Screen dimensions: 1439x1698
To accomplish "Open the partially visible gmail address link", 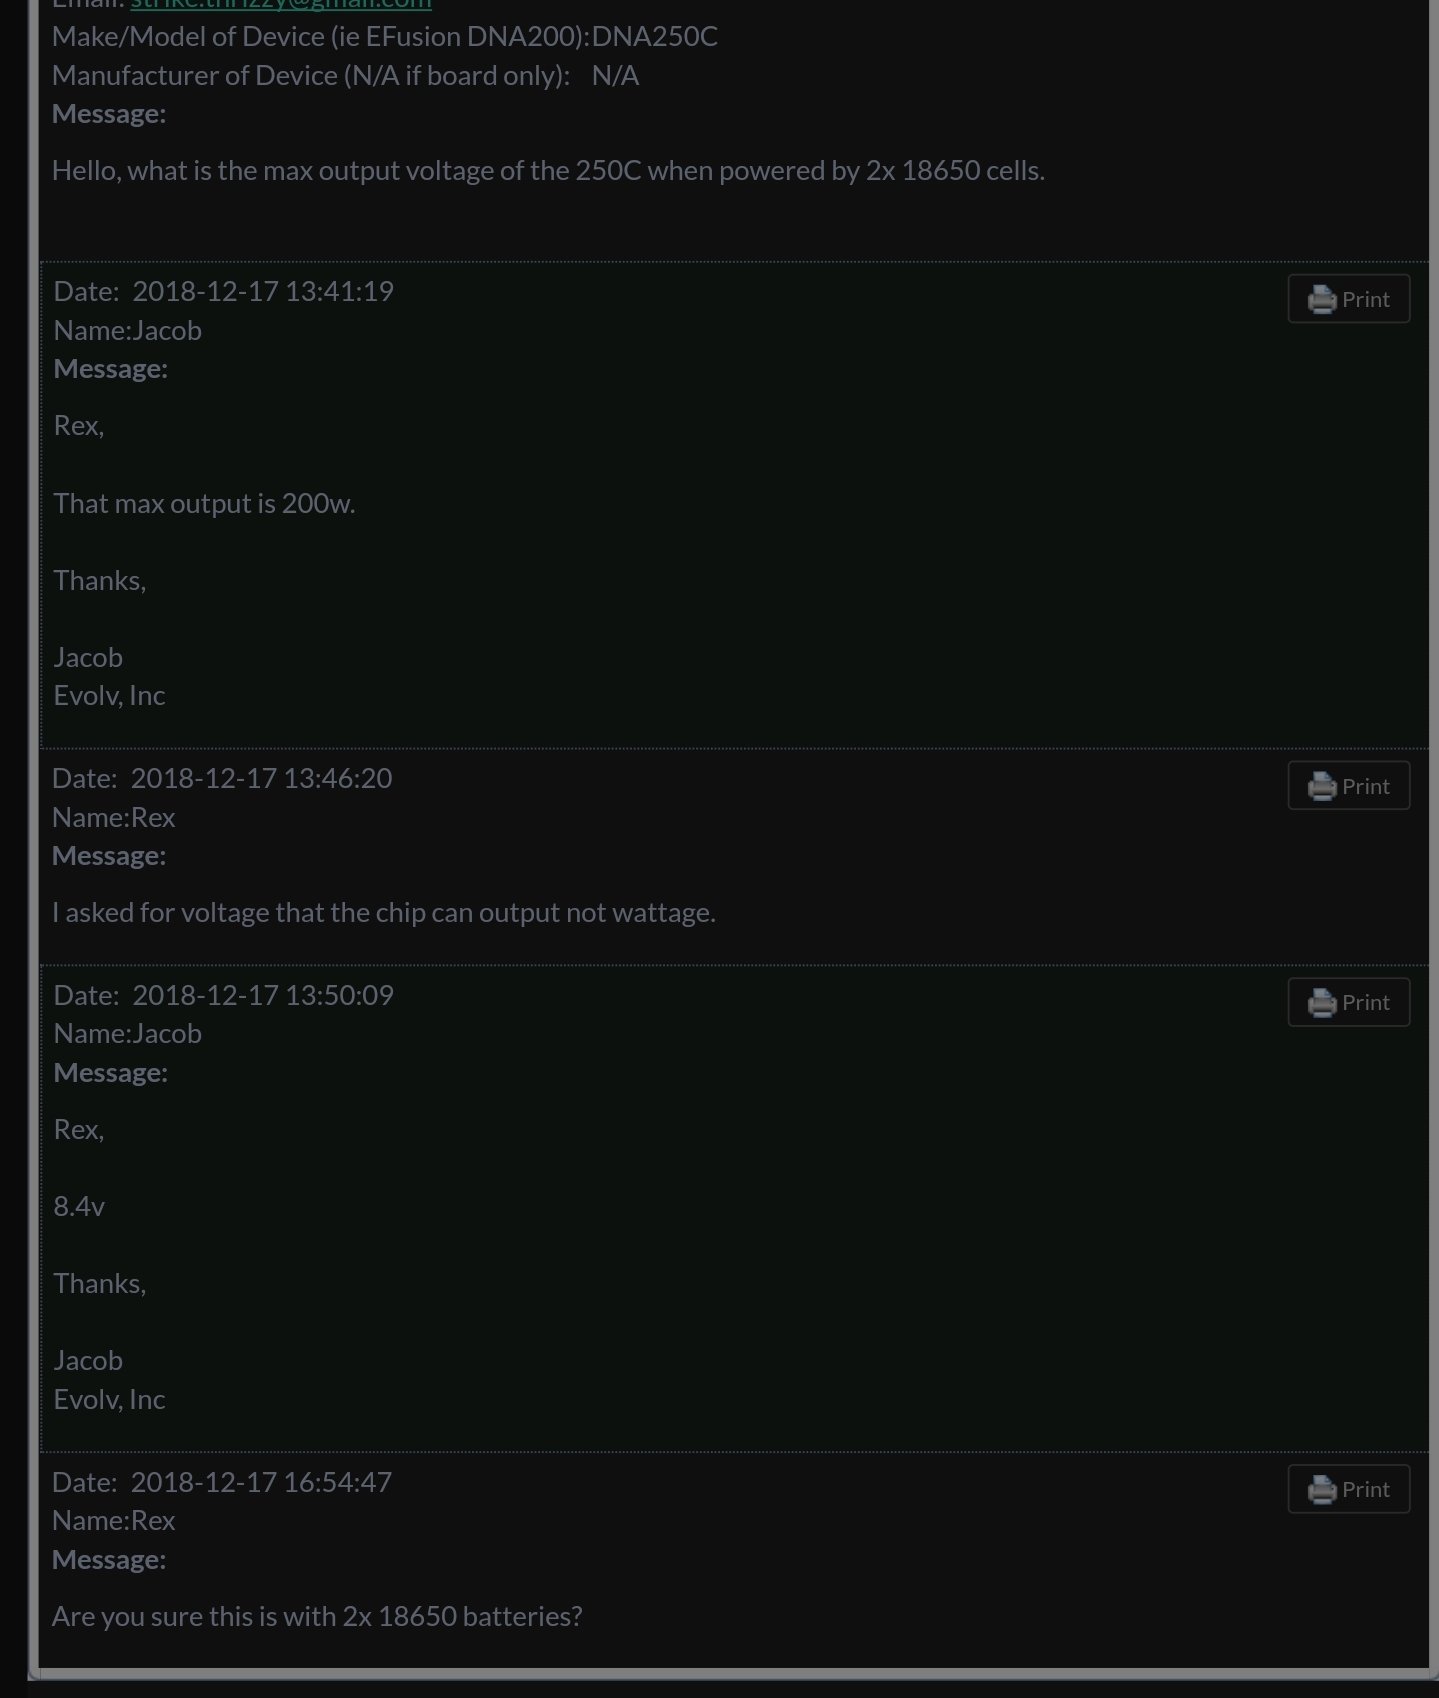I will [281, 4].
